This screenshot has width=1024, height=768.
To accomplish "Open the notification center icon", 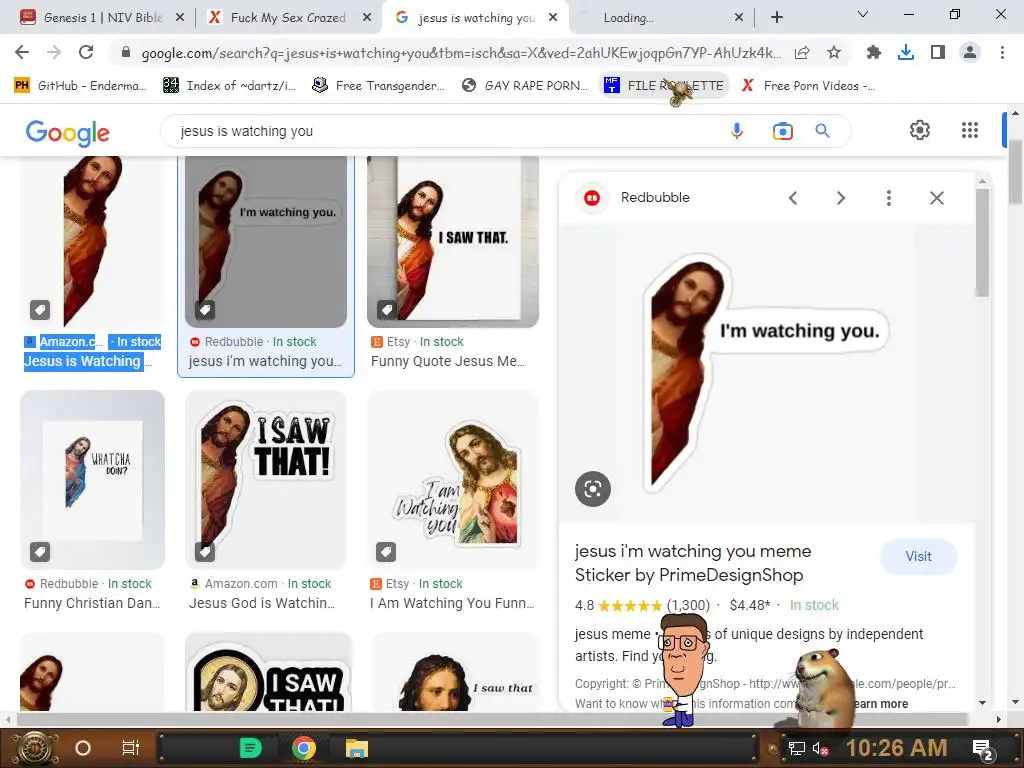I will coord(983,749).
